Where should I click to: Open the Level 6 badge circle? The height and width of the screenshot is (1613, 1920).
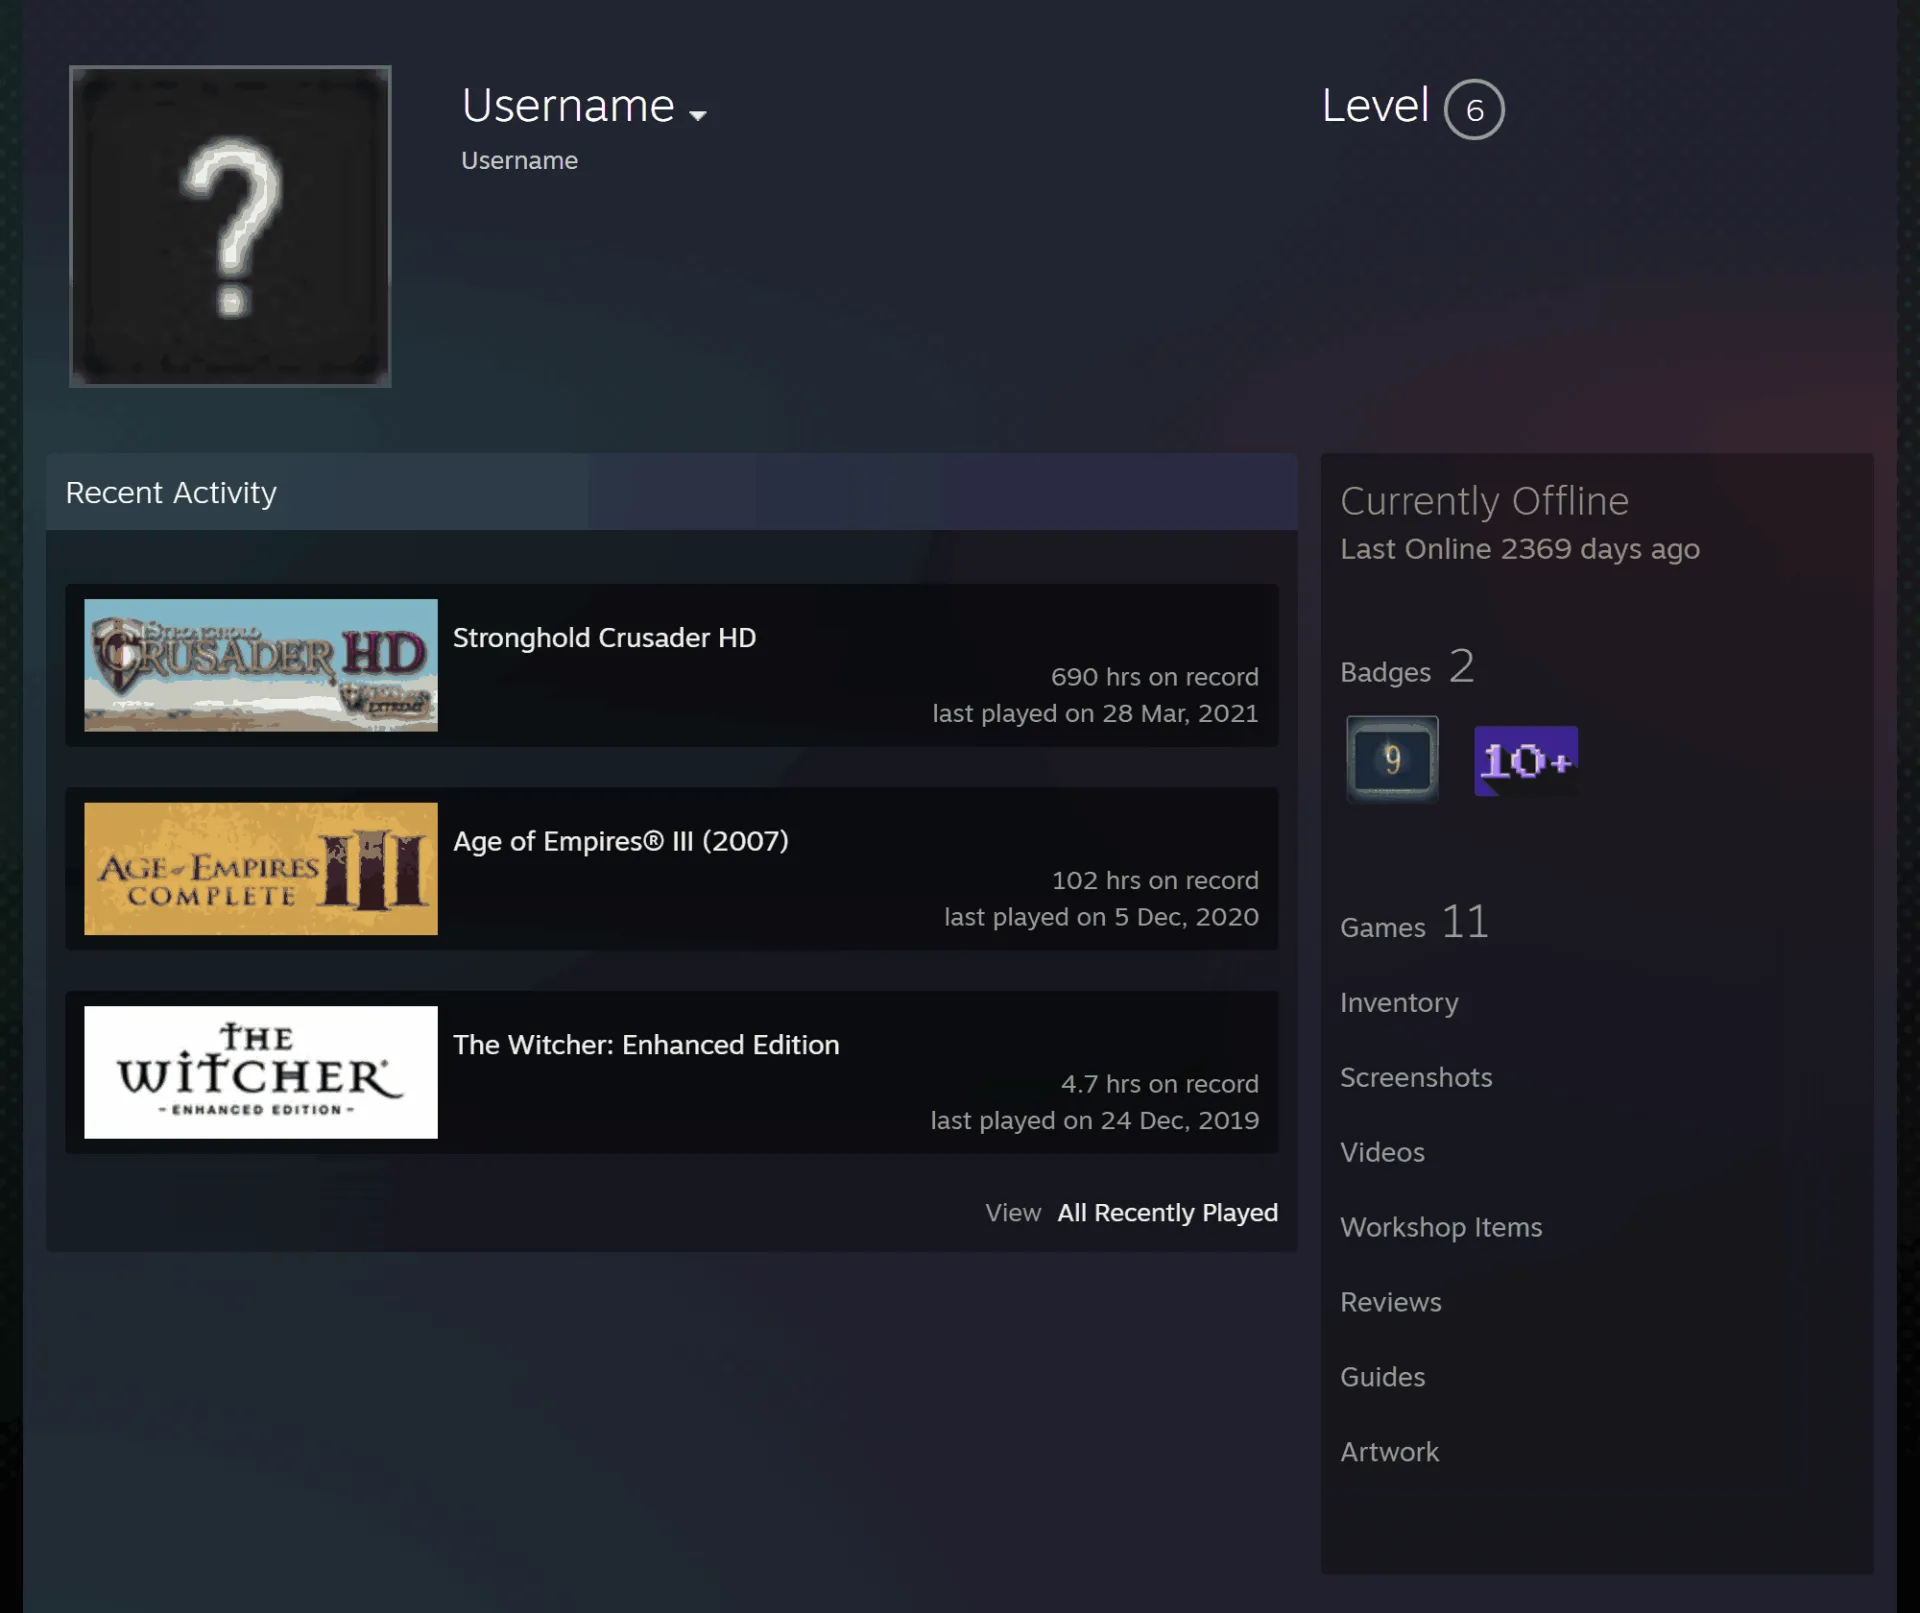click(x=1474, y=109)
